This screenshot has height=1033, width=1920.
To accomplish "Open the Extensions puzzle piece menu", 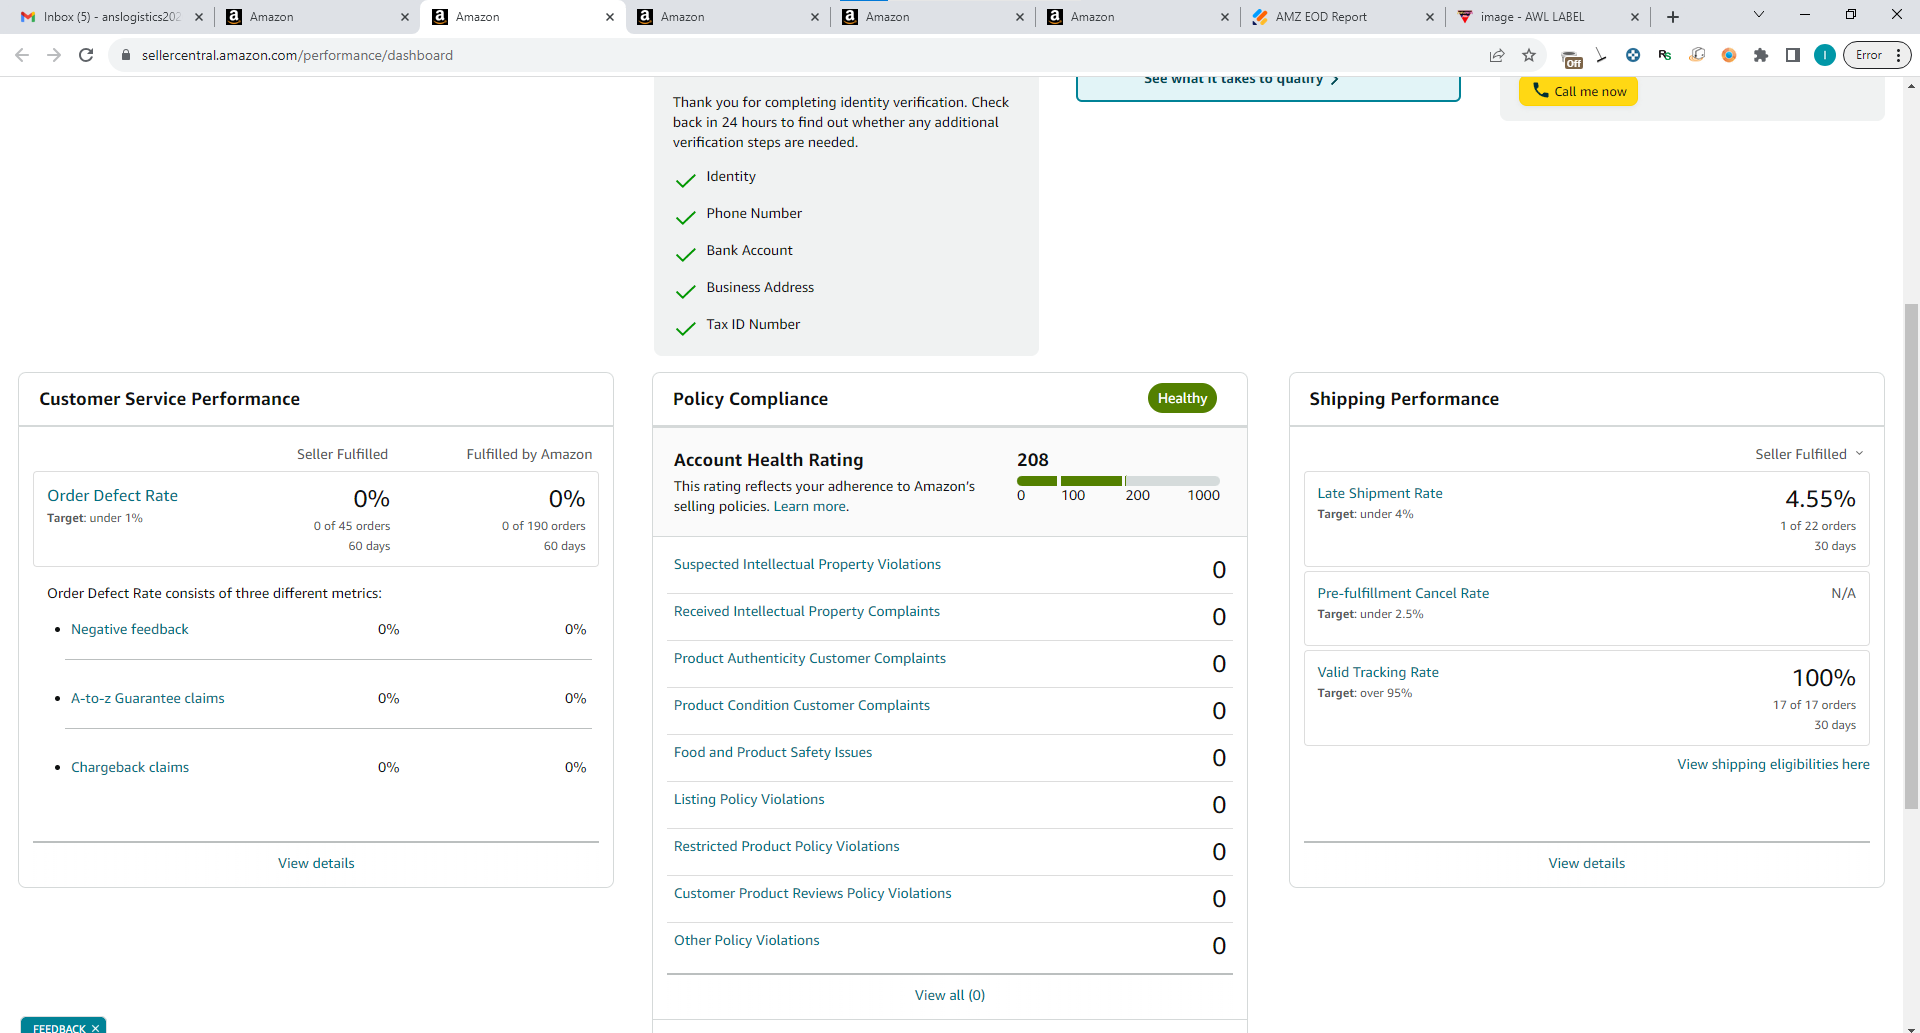I will pos(1761,55).
